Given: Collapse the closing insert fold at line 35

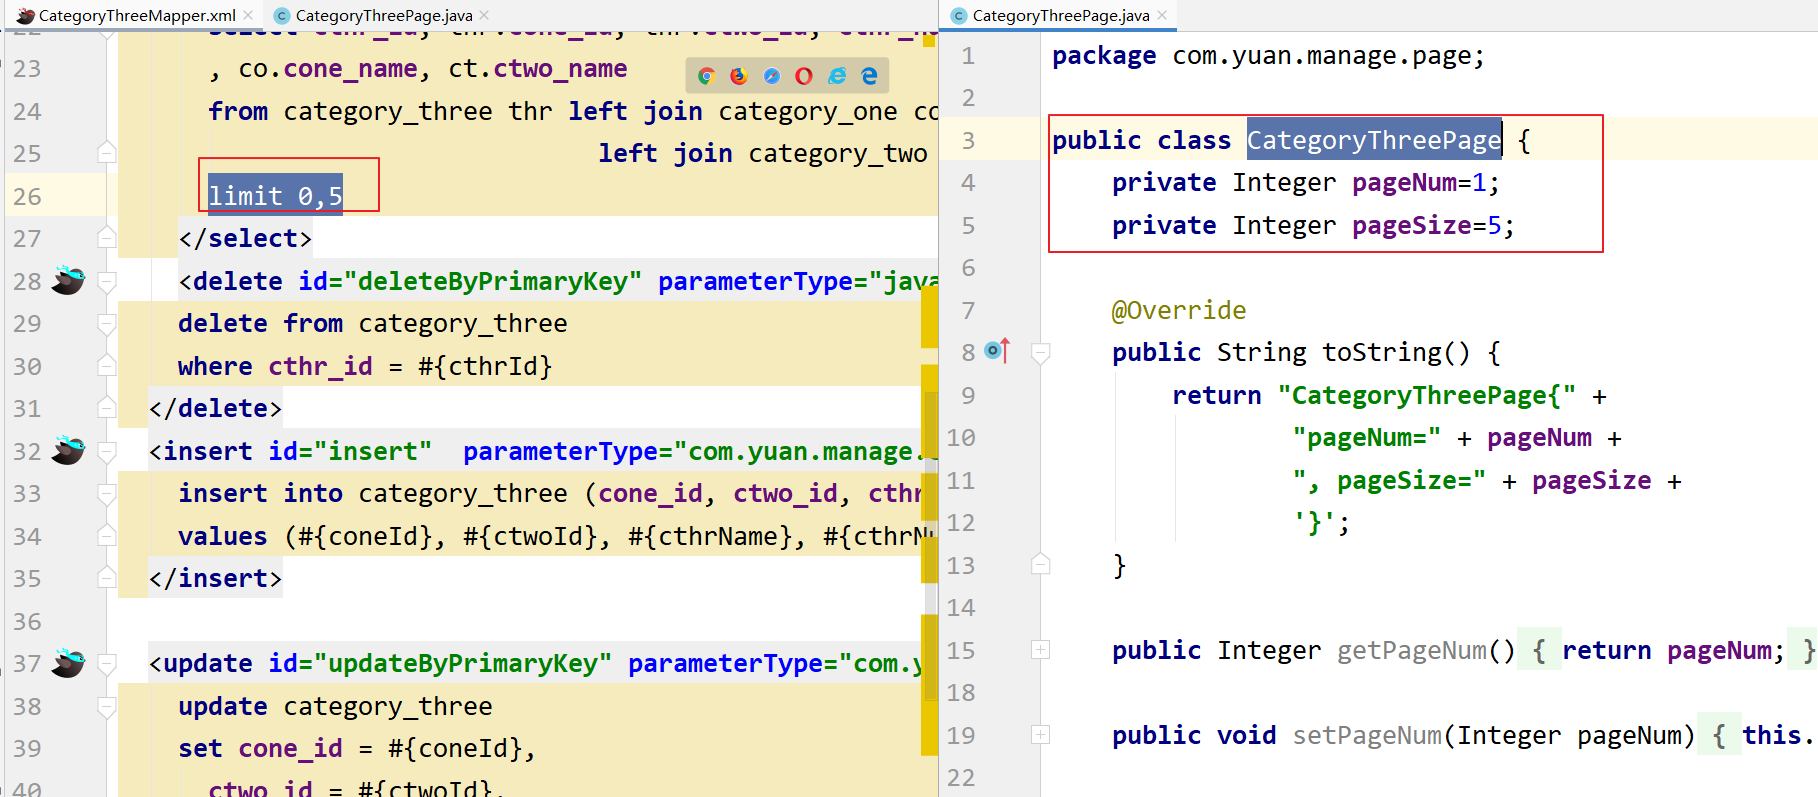Looking at the screenshot, I should (107, 578).
